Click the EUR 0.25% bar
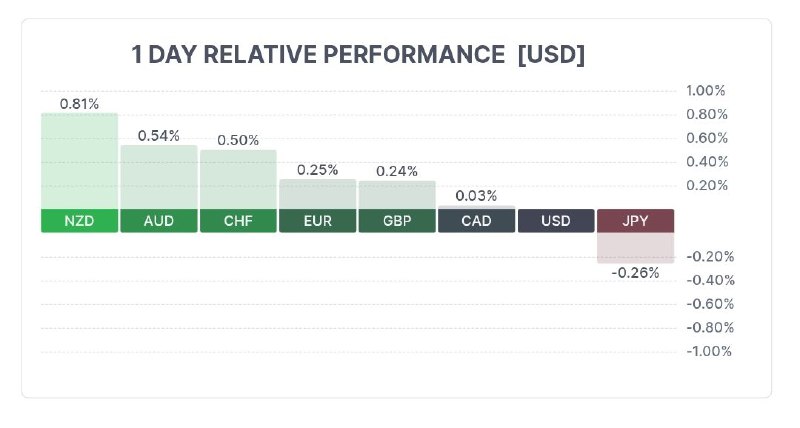This screenshot has height=428, width=800. 317,194
